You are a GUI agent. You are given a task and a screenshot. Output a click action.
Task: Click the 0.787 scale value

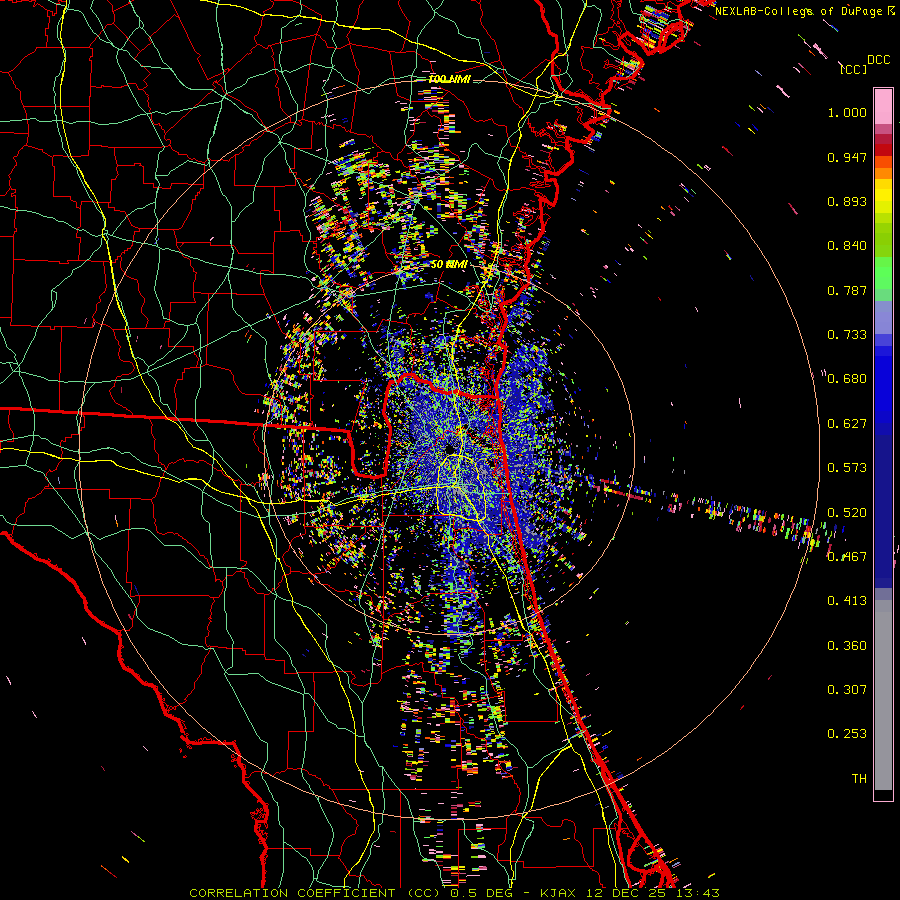point(847,290)
